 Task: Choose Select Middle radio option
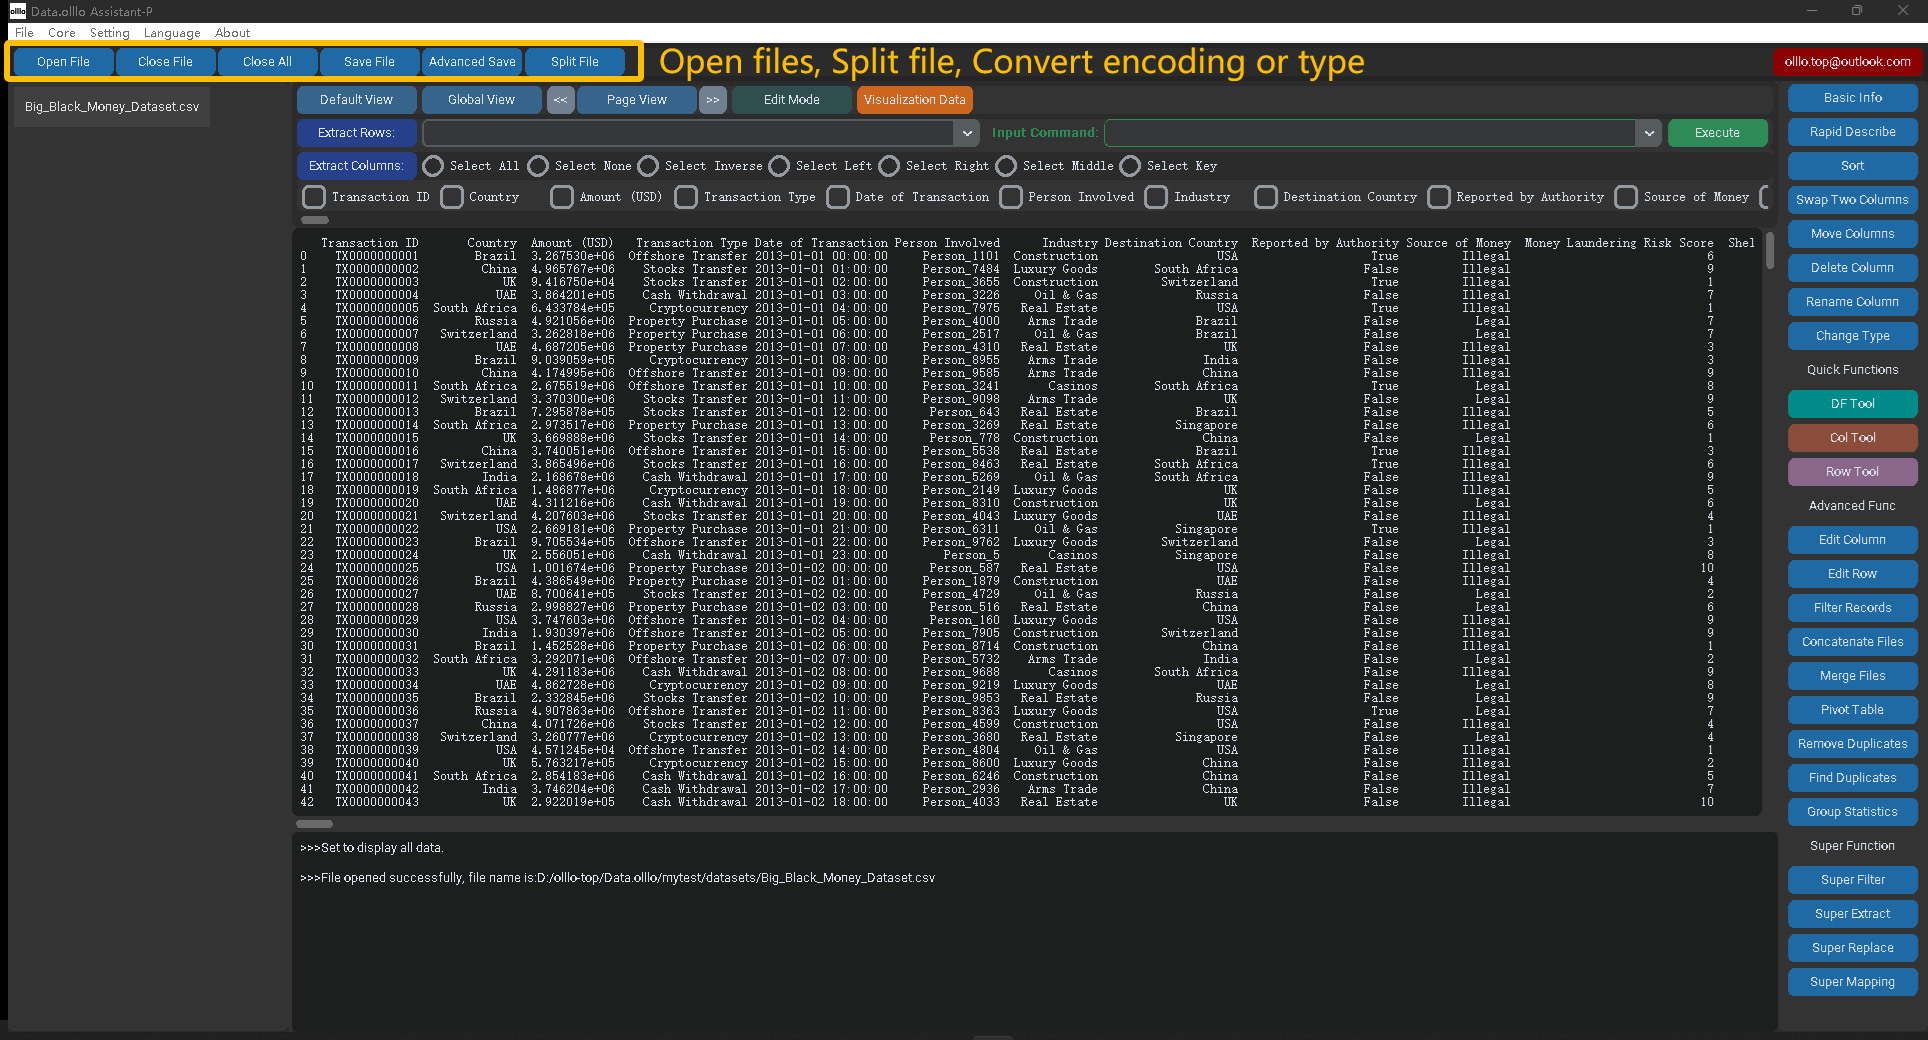[x=1006, y=166]
